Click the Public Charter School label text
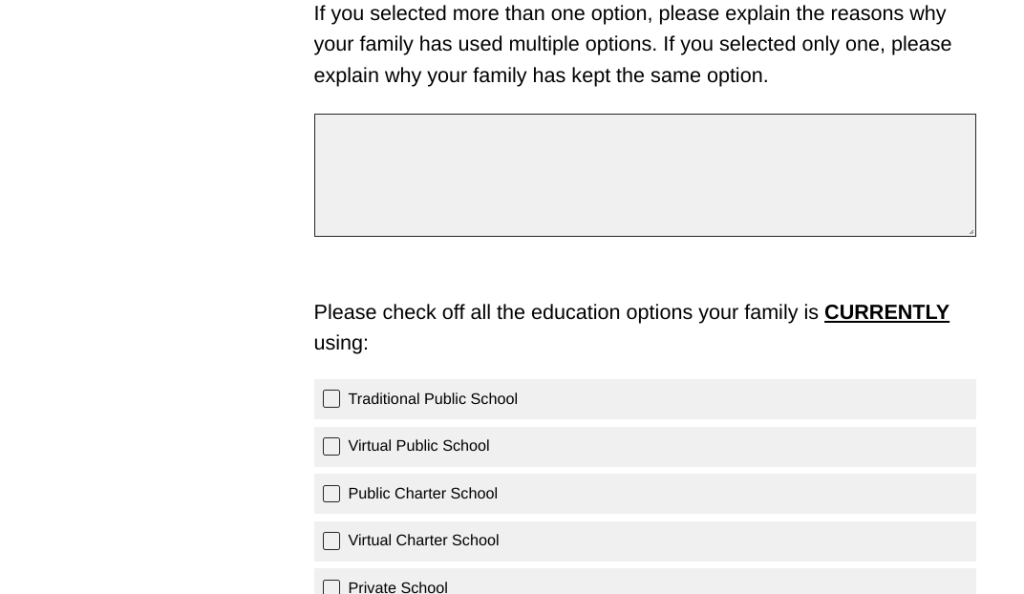Image resolution: width=1024 pixels, height=594 pixels. (422, 494)
